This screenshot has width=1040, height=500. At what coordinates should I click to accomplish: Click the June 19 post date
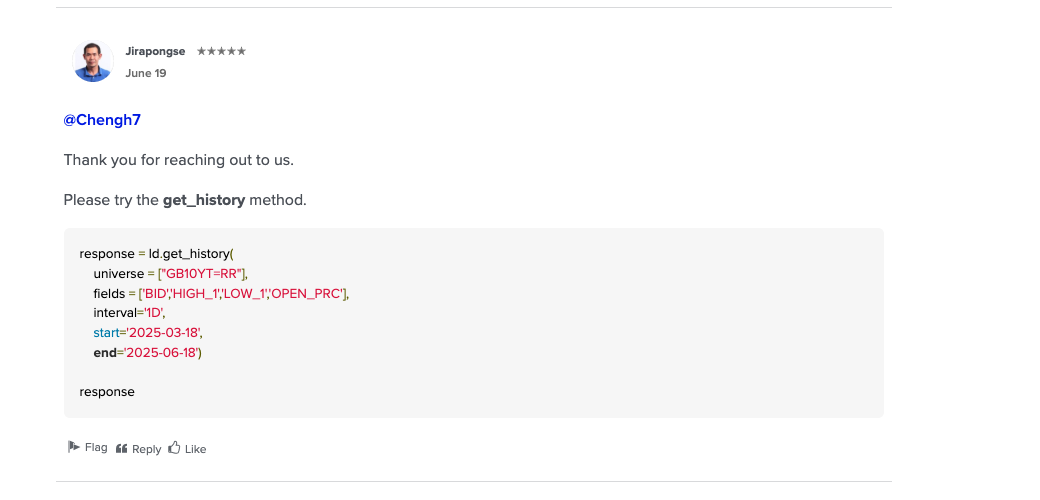click(x=146, y=73)
